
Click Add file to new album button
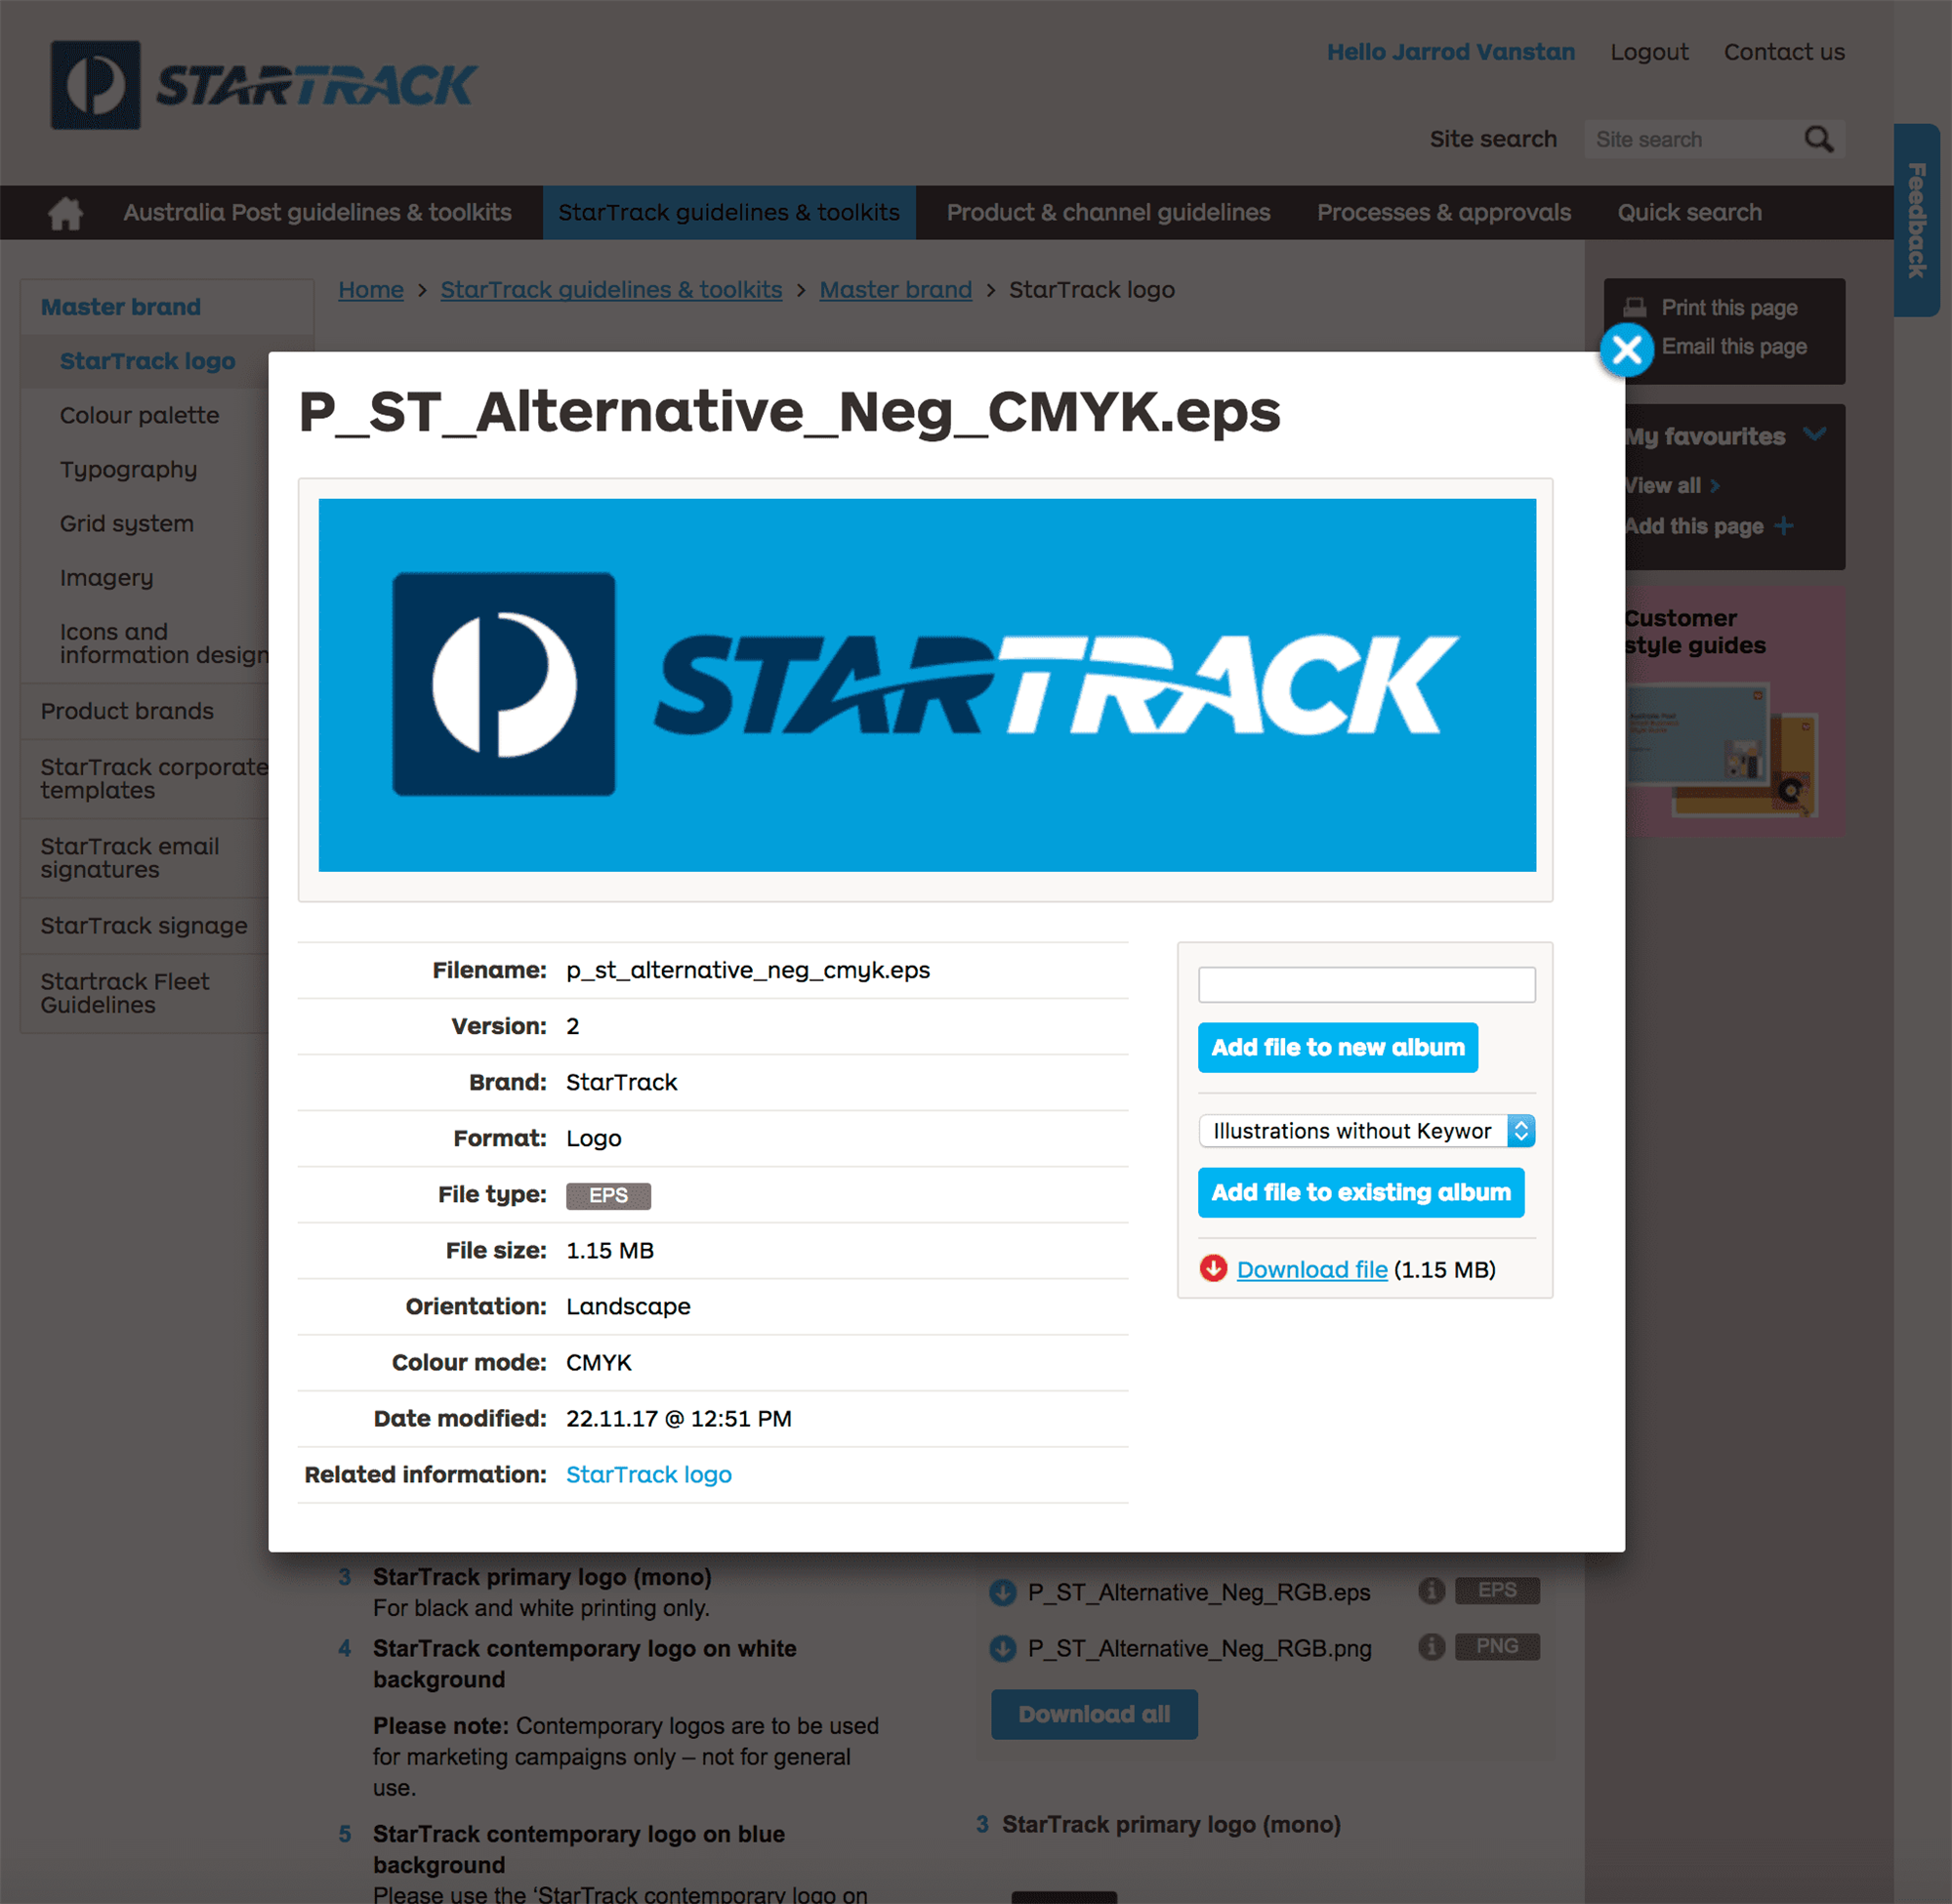pos(1337,1047)
